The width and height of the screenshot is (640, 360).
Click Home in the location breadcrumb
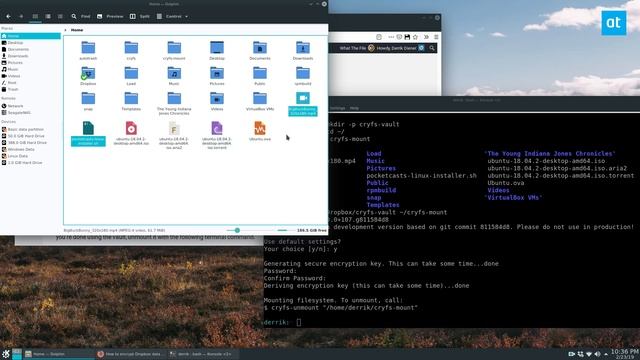(x=77, y=30)
